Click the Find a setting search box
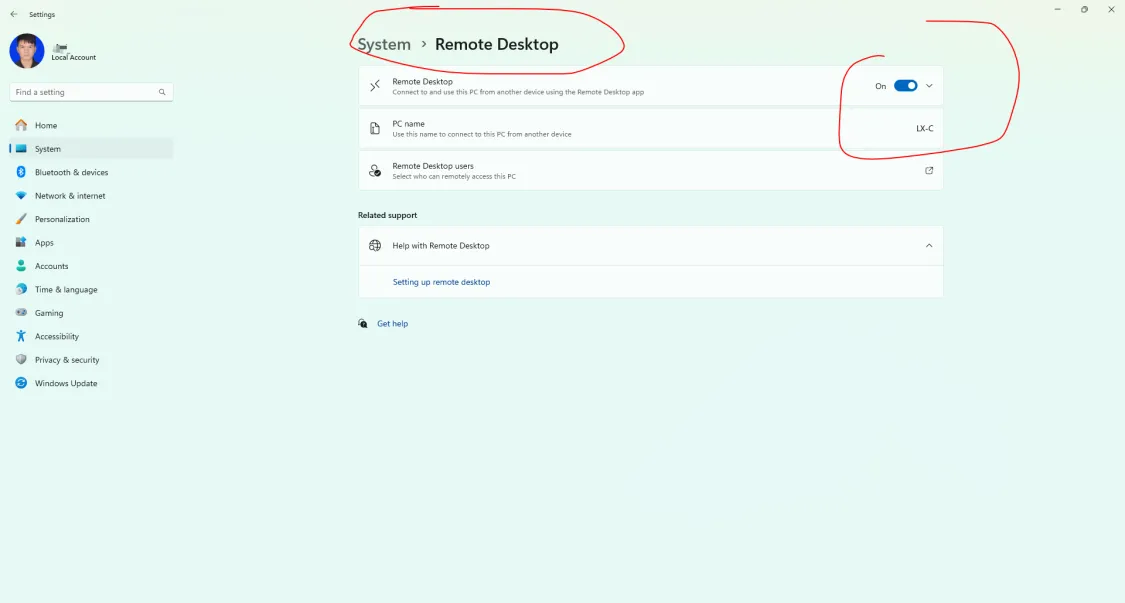This screenshot has width=1125, height=603. (91, 92)
